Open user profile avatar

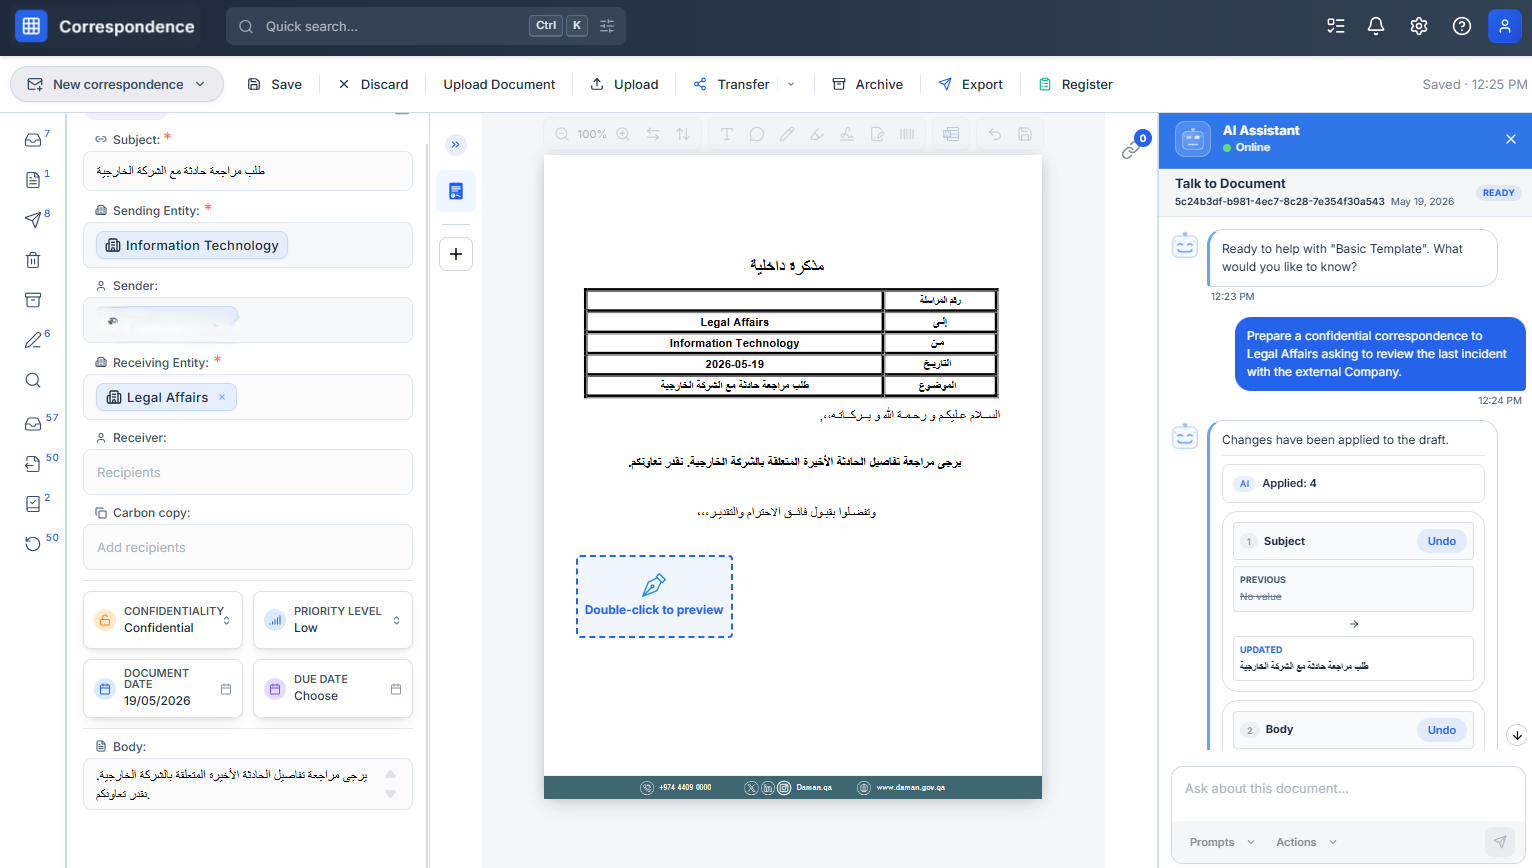coord(1505,26)
